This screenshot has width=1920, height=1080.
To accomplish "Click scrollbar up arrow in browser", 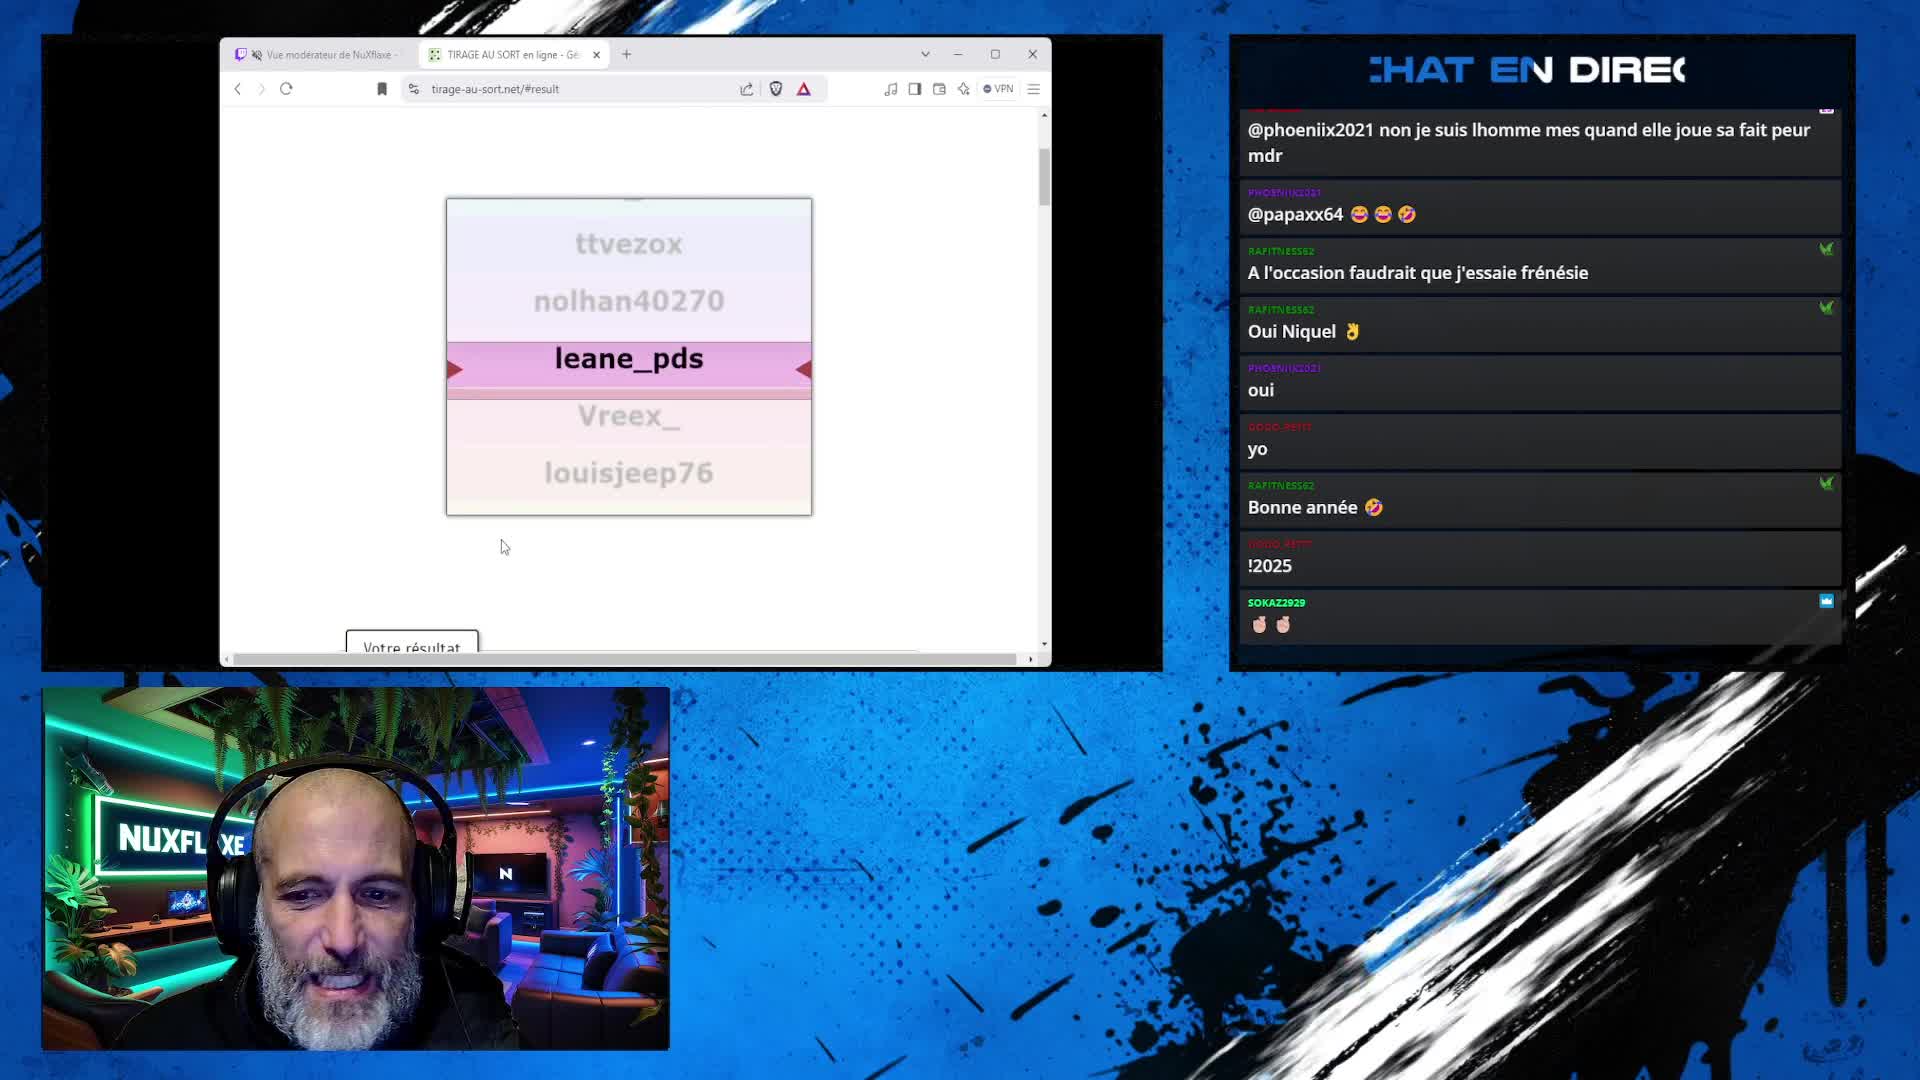I will click(x=1045, y=116).
